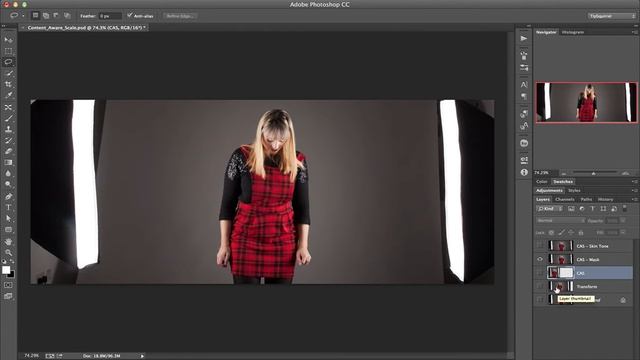This screenshot has height=360, width=640.
Task: Choose Intersect with Selection mode
Action: [x=67, y=16]
